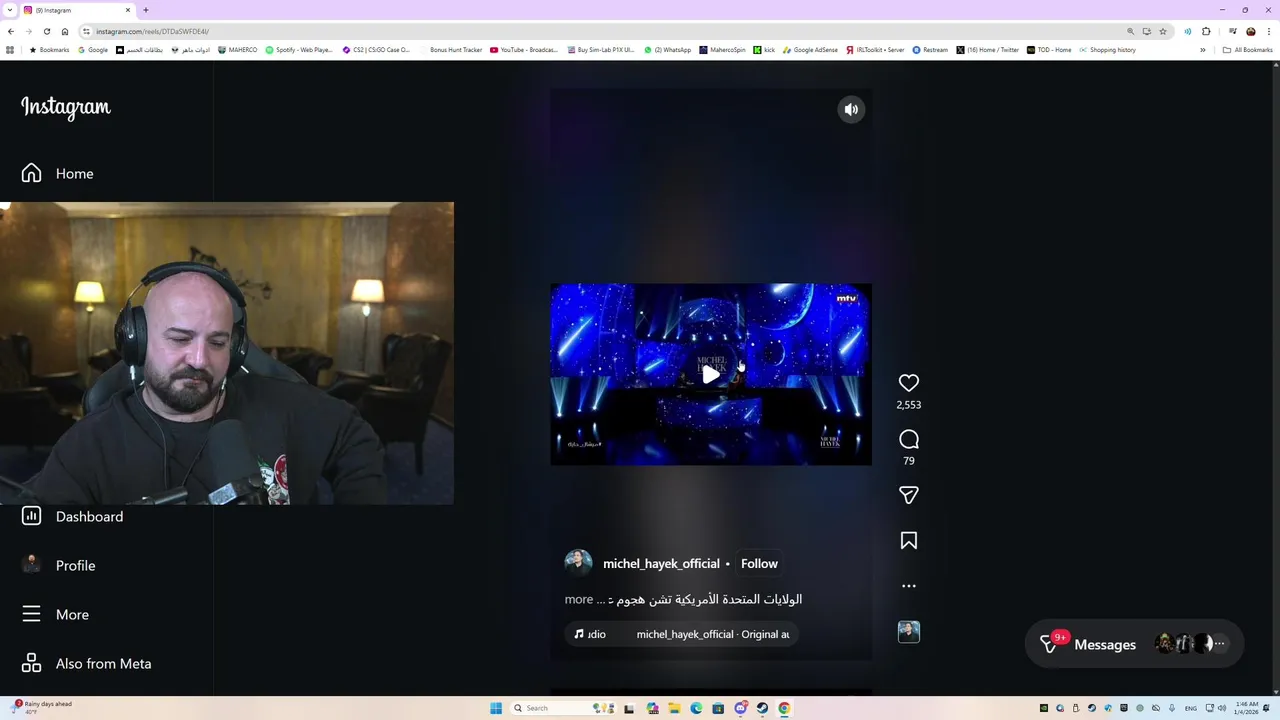Image resolution: width=1280 pixels, height=720 pixels.
Task: Open the audio thumbnail beside the reel
Action: pos(908,632)
